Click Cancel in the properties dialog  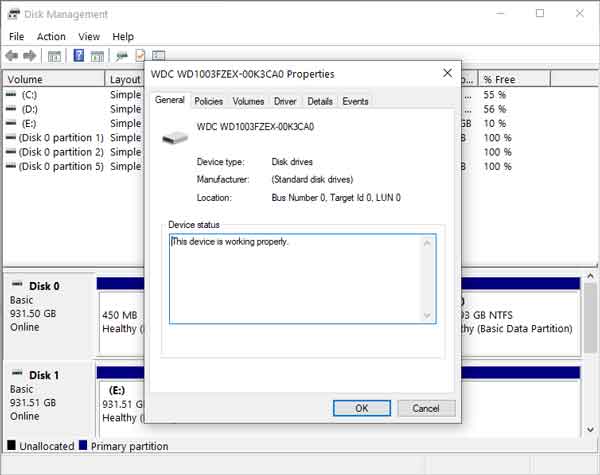pos(426,408)
